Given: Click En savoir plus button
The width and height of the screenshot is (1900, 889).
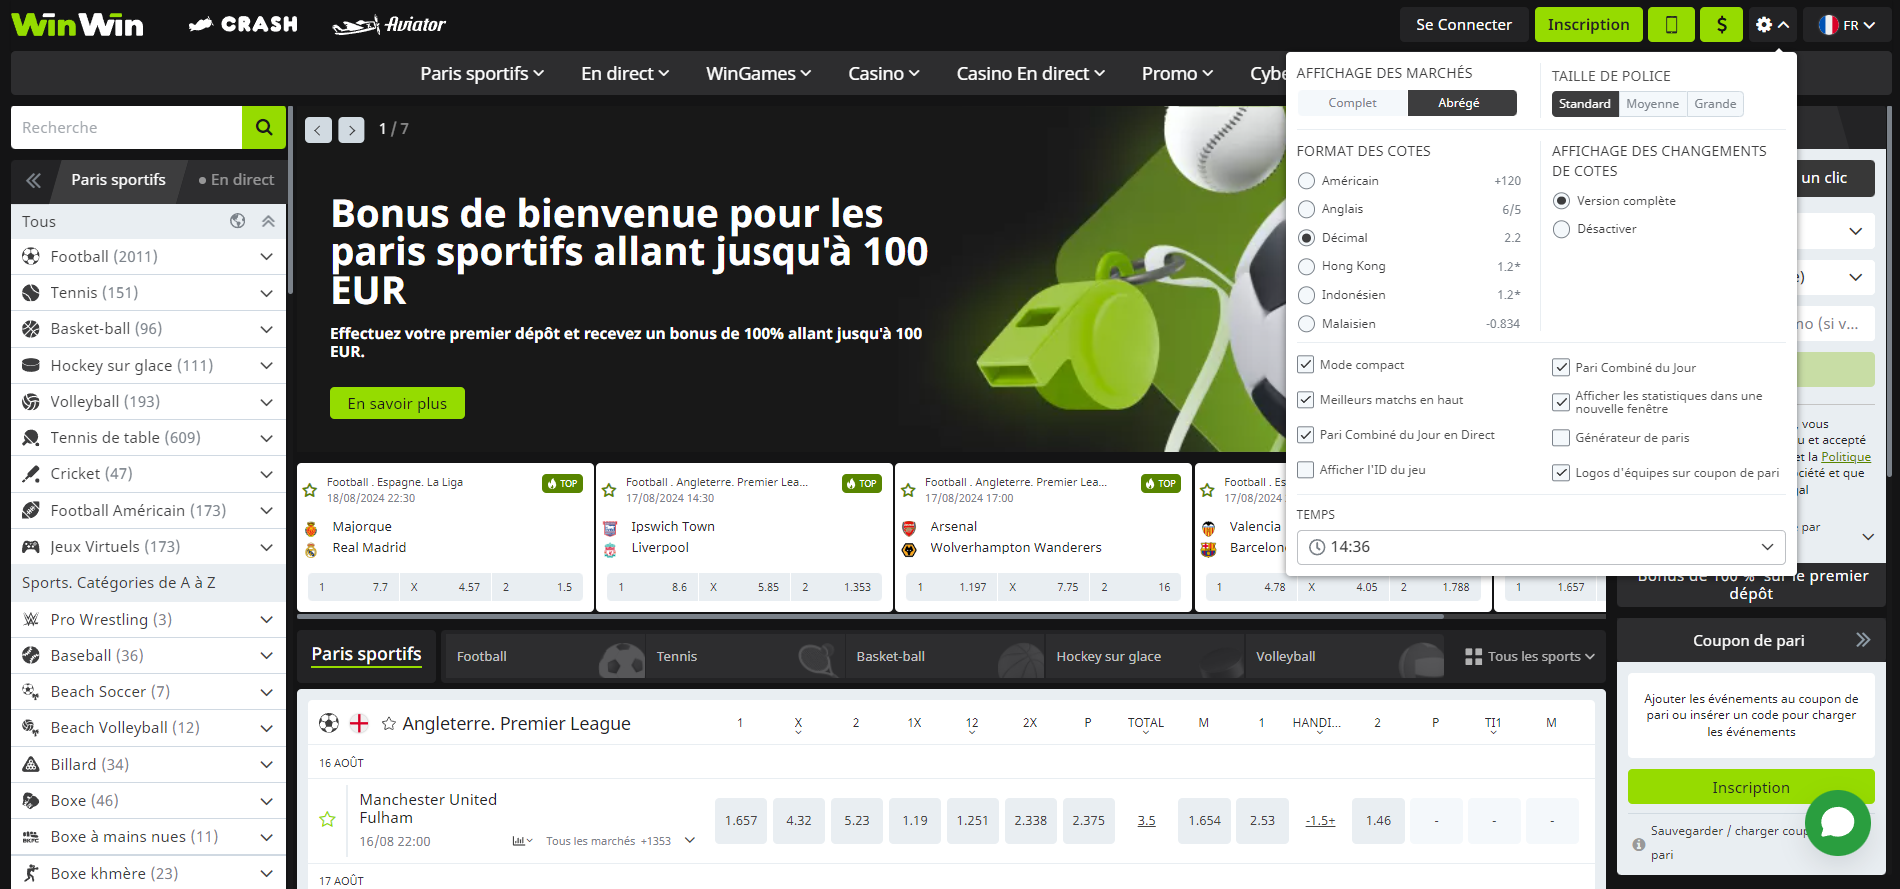Looking at the screenshot, I should point(397,403).
